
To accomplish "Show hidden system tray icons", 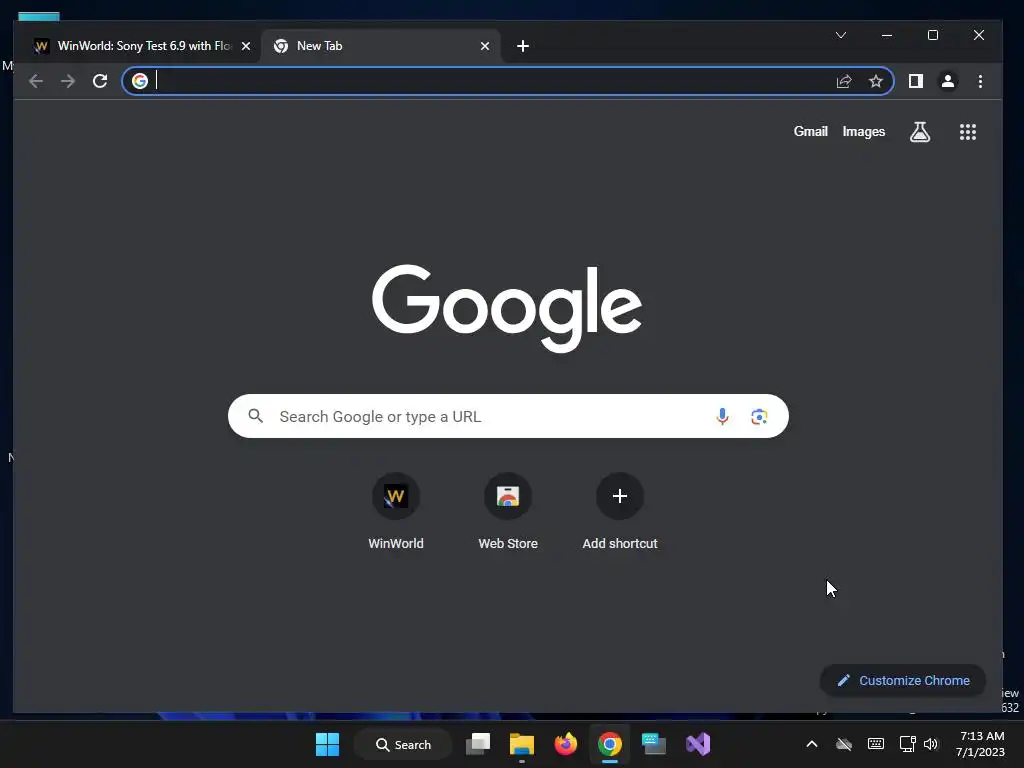I will click(x=812, y=744).
